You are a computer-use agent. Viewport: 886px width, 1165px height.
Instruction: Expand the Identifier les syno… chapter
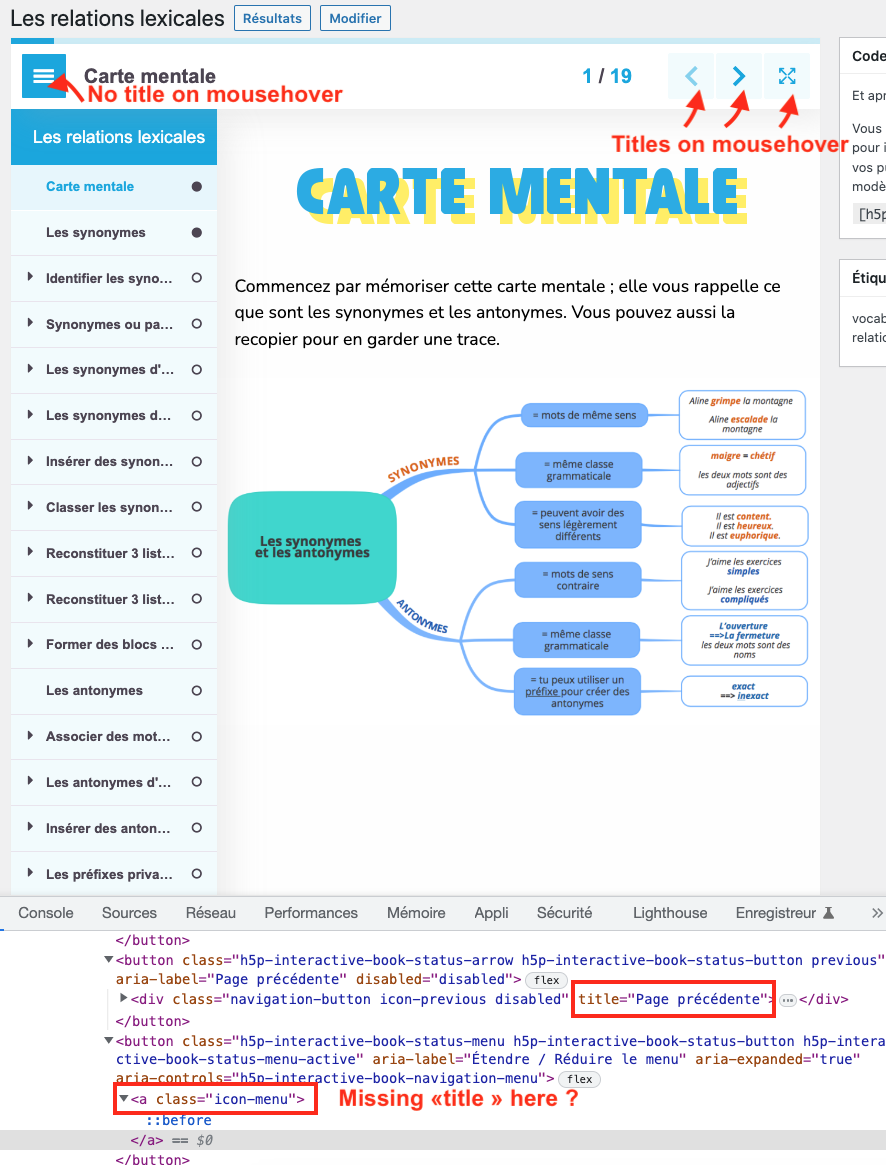pyautogui.click(x=30, y=277)
